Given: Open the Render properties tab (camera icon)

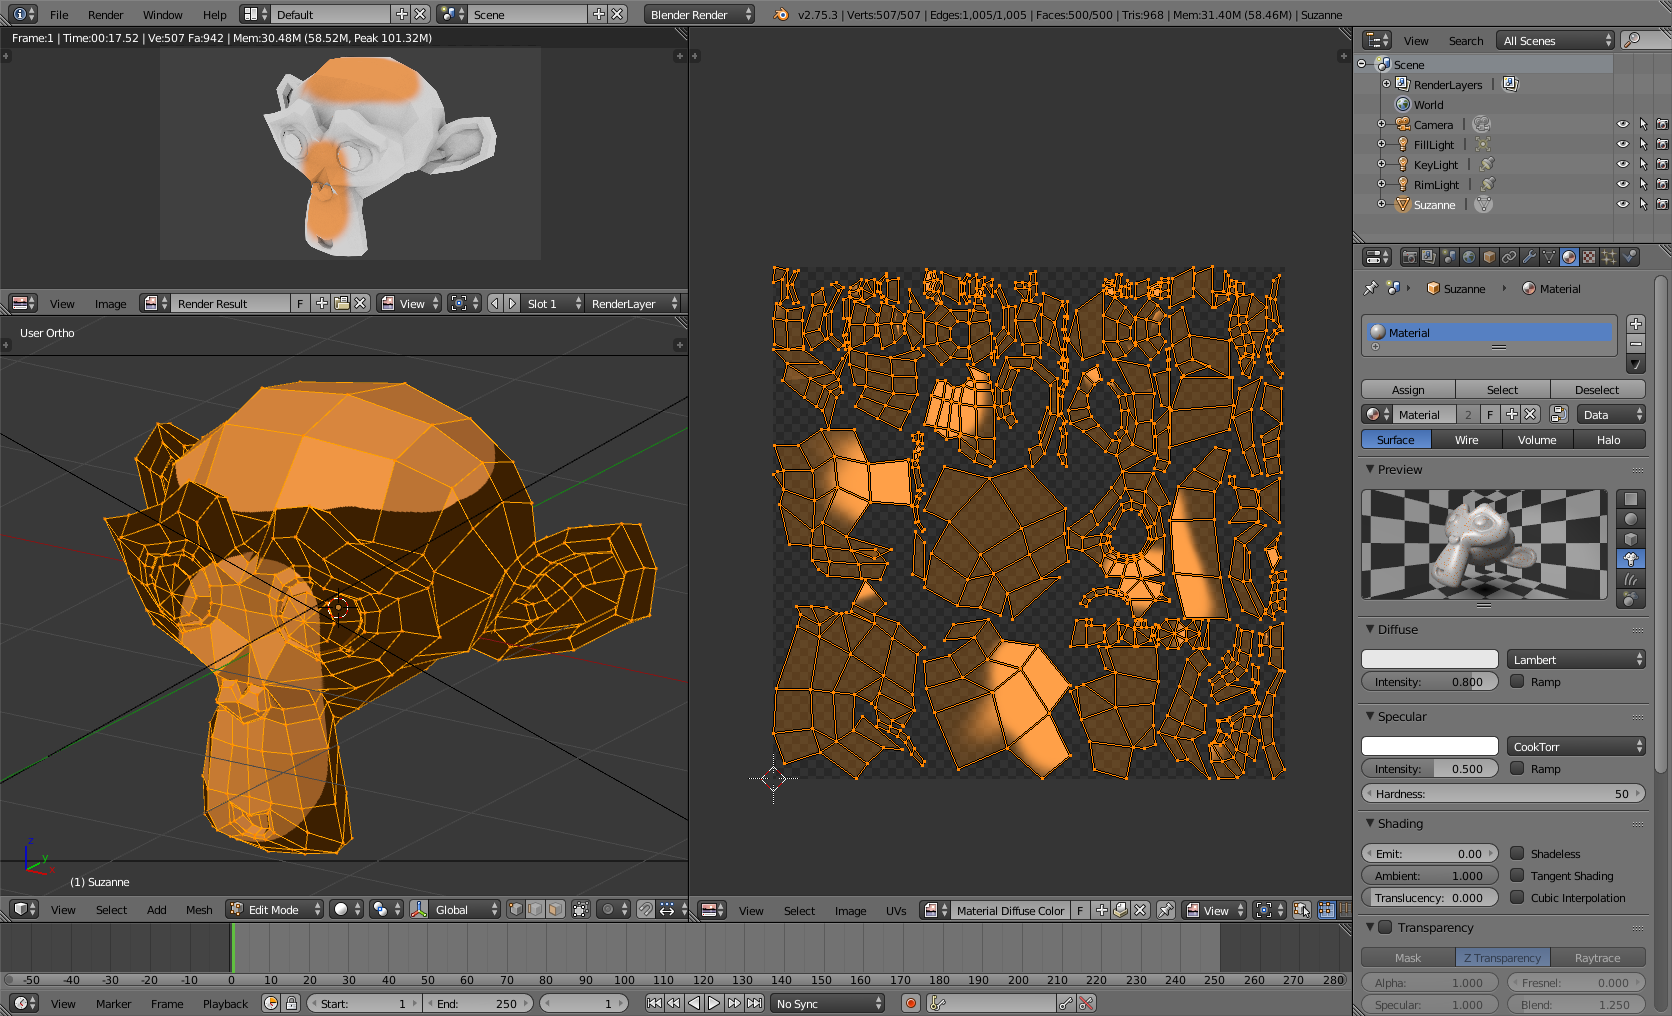Looking at the screenshot, I should (x=1409, y=257).
